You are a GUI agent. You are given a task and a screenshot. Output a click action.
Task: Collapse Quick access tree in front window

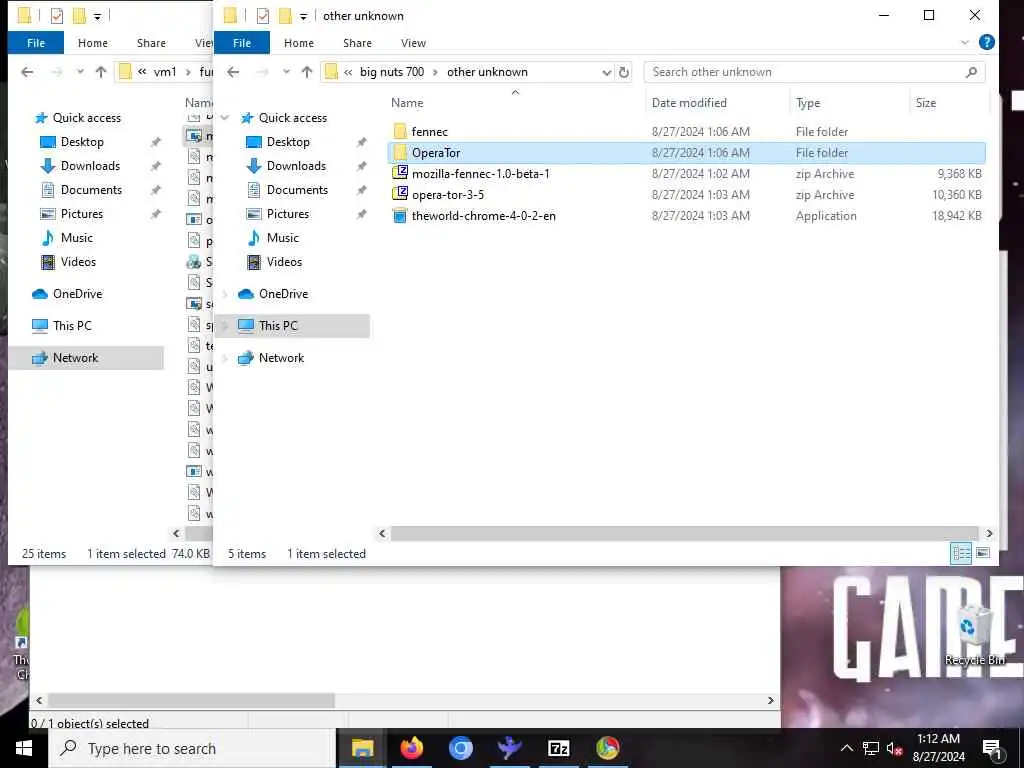tap(225, 118)
